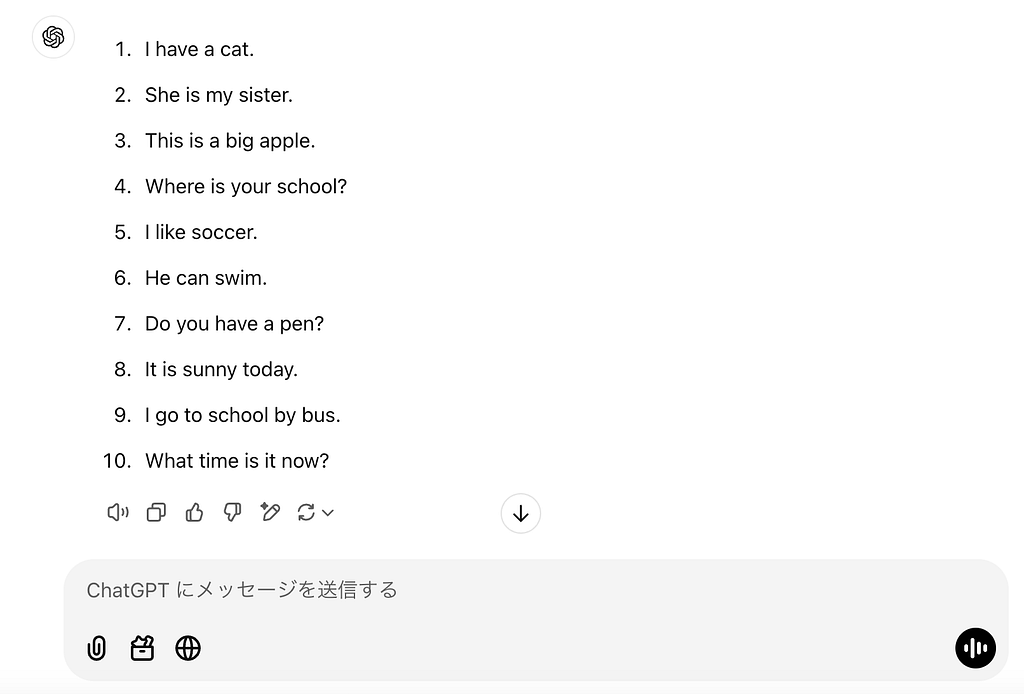Attach a file with the paperclip icon

pos(96,648)
